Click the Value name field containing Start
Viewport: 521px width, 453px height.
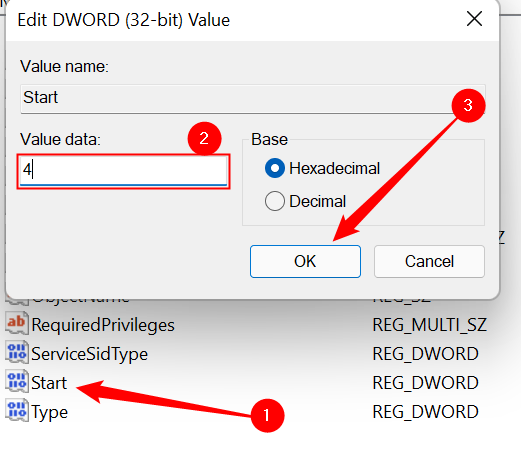(x=253, y=99)
